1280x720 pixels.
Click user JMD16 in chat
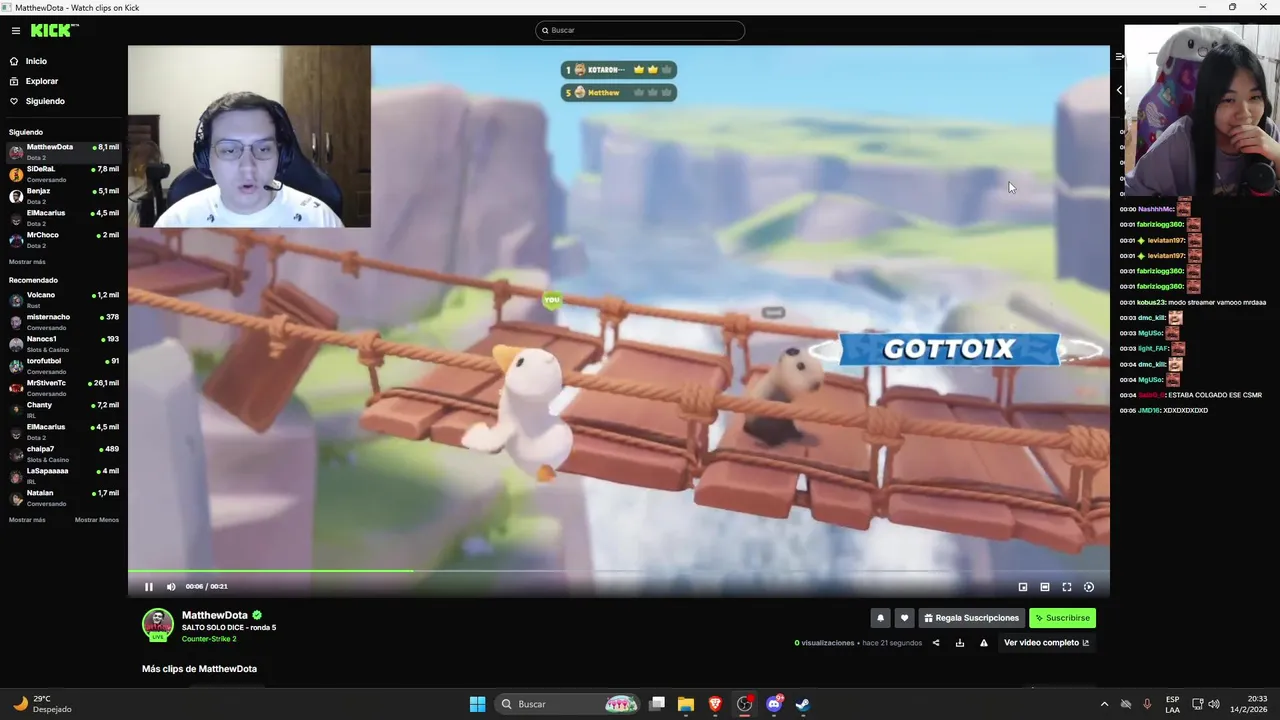click(x=1149, y=411)
